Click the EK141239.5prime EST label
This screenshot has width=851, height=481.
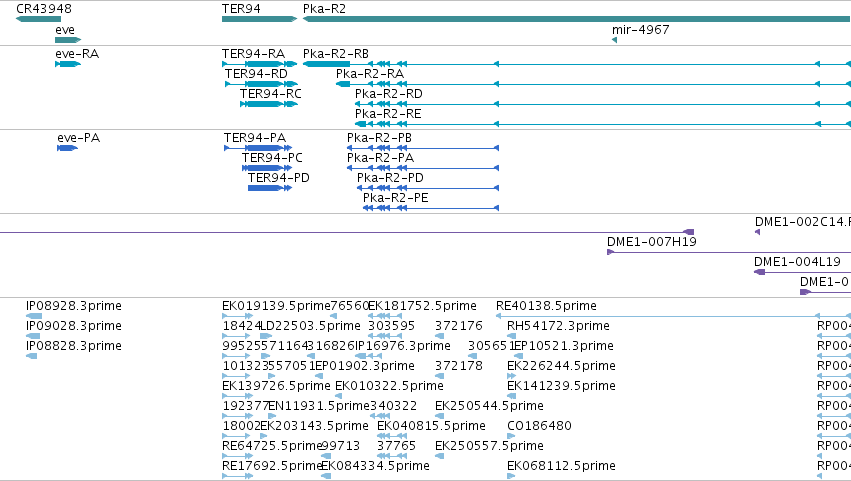coord(561,387)
